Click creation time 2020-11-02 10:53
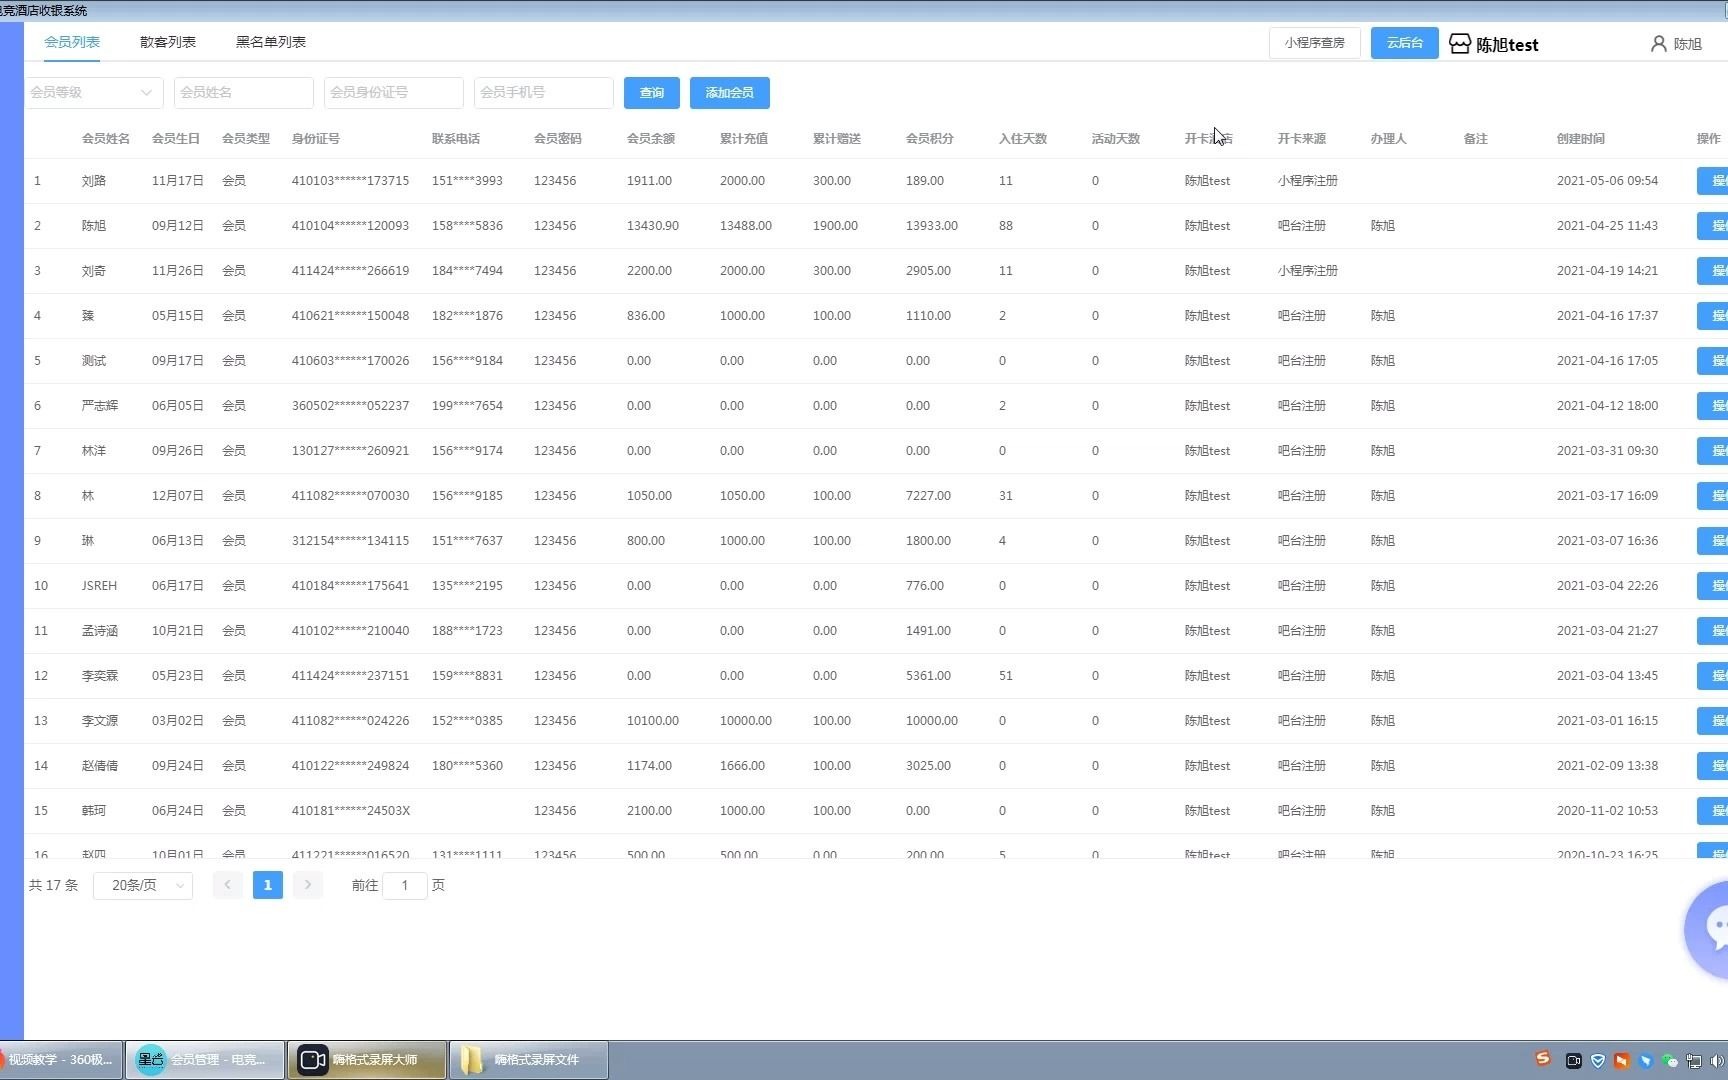The width and height of the screenshot is (1728, 1080). 1607,811
